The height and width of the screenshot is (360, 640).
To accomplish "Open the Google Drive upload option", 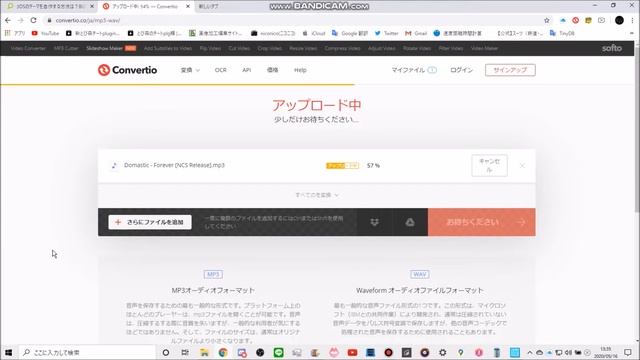I will click(x=410, y=222).
